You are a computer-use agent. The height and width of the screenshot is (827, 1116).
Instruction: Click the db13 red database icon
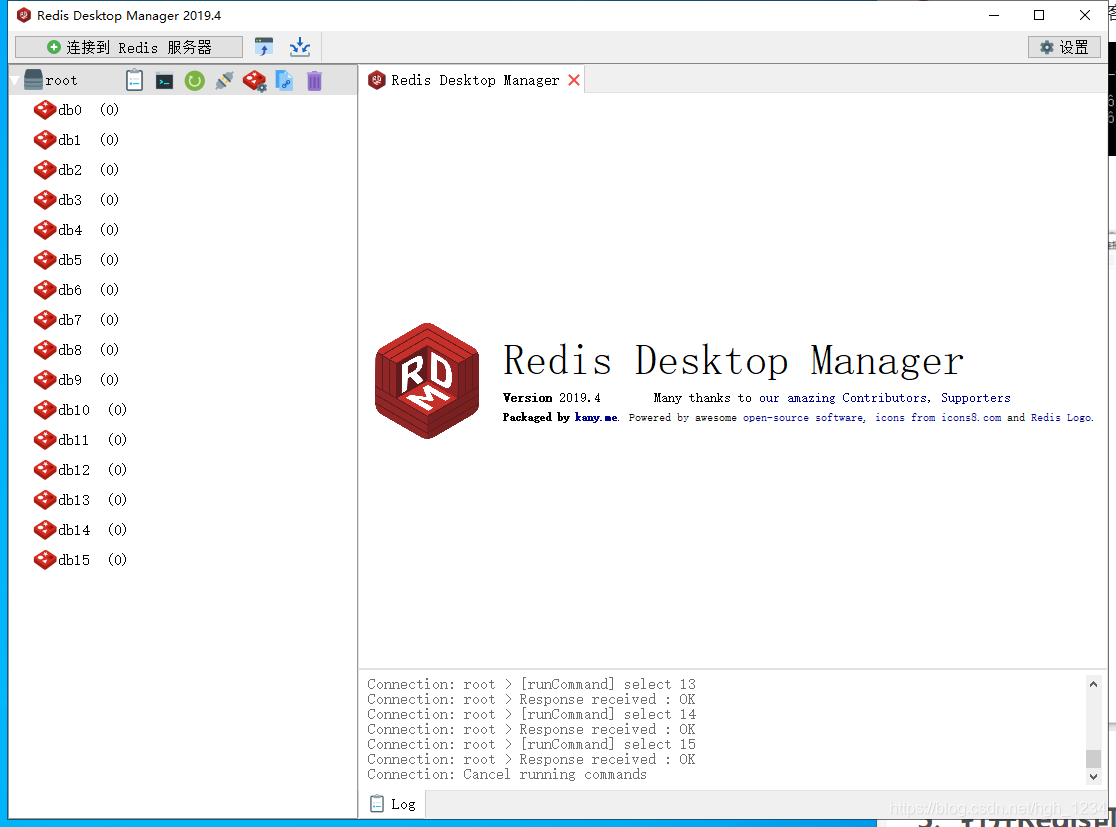[45, 500]
